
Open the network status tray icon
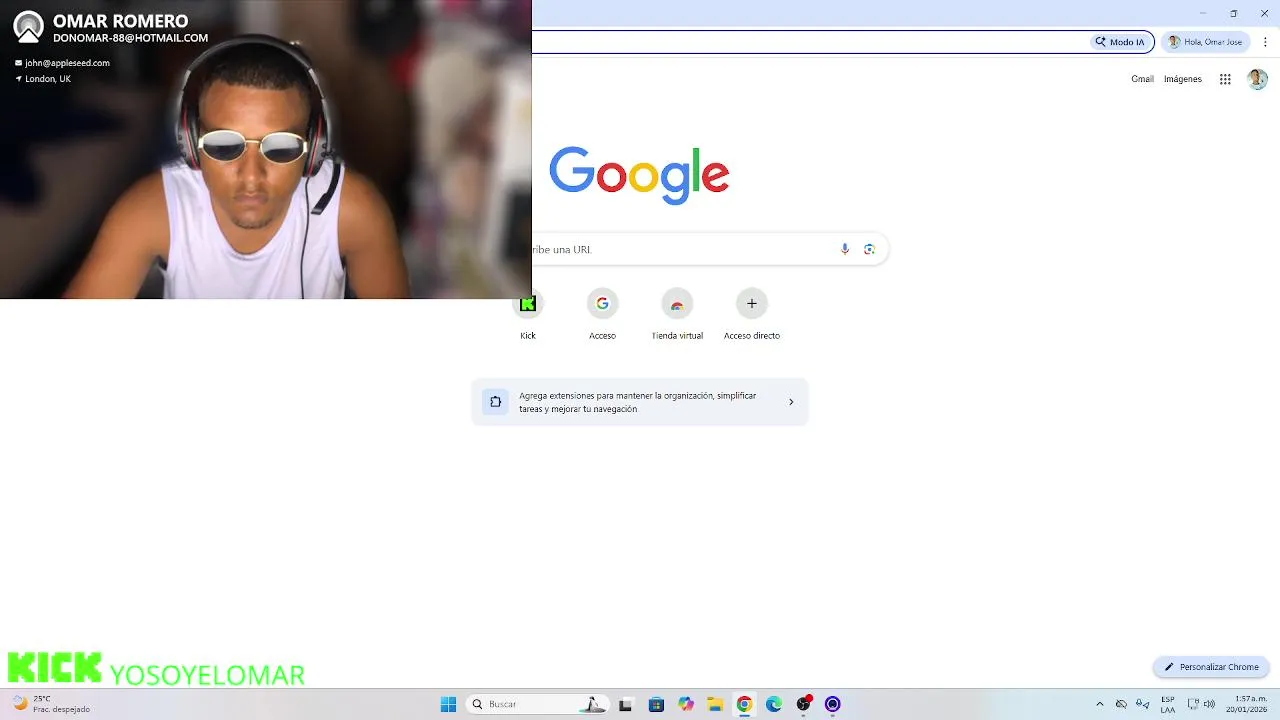[1192, 704]
